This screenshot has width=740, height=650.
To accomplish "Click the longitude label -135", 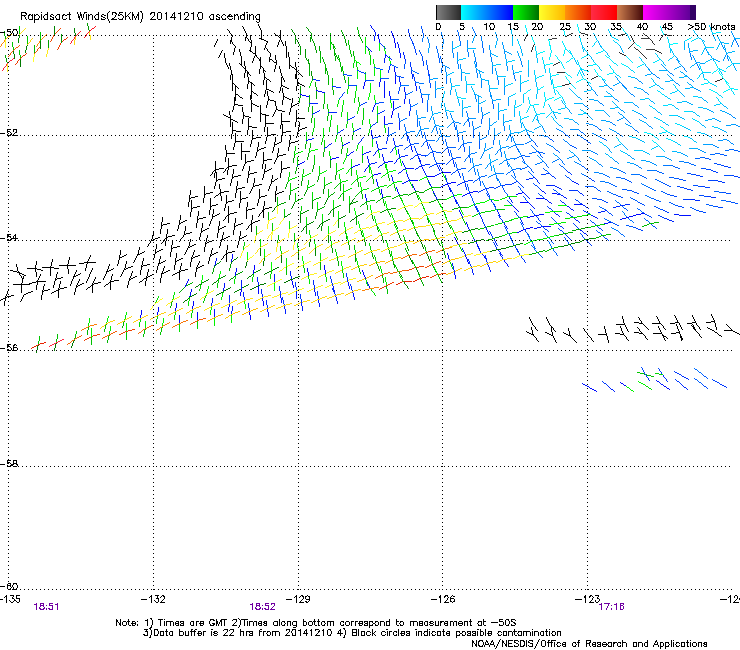I will (x=10, y=599).
